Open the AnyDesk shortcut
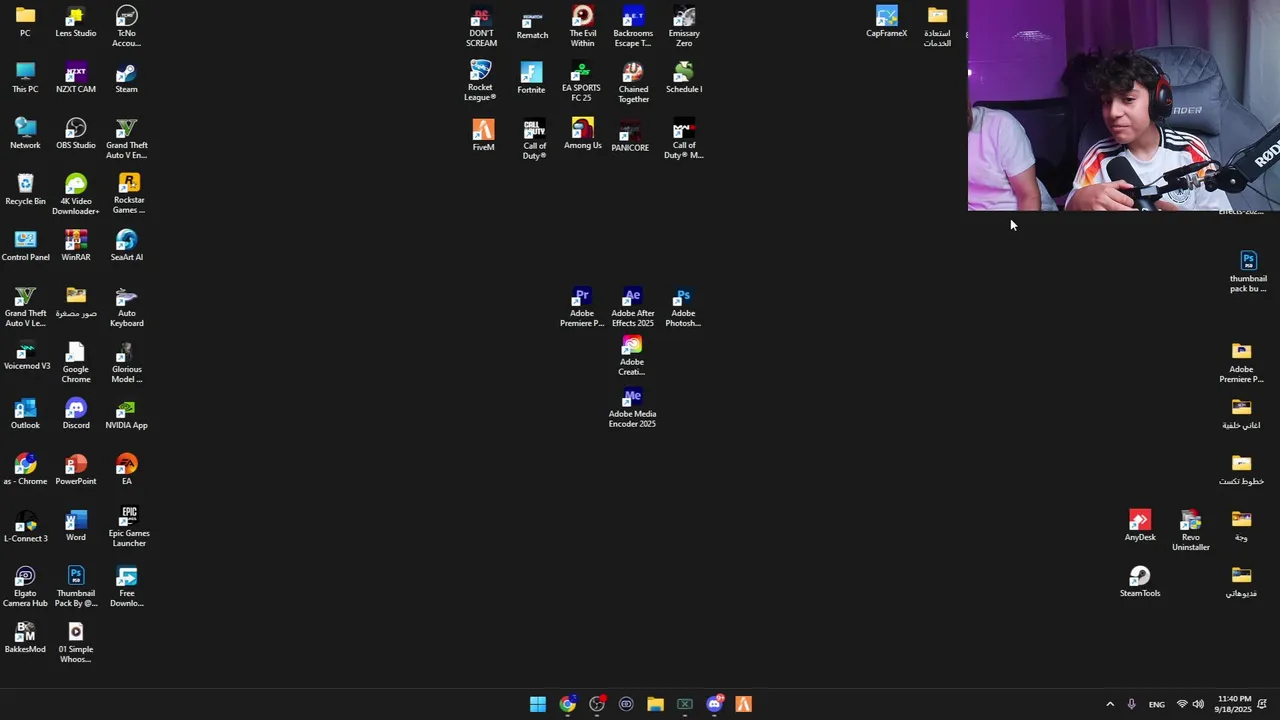Image resolution: width=1280 pixels, height=720 pixels. 1140,526
